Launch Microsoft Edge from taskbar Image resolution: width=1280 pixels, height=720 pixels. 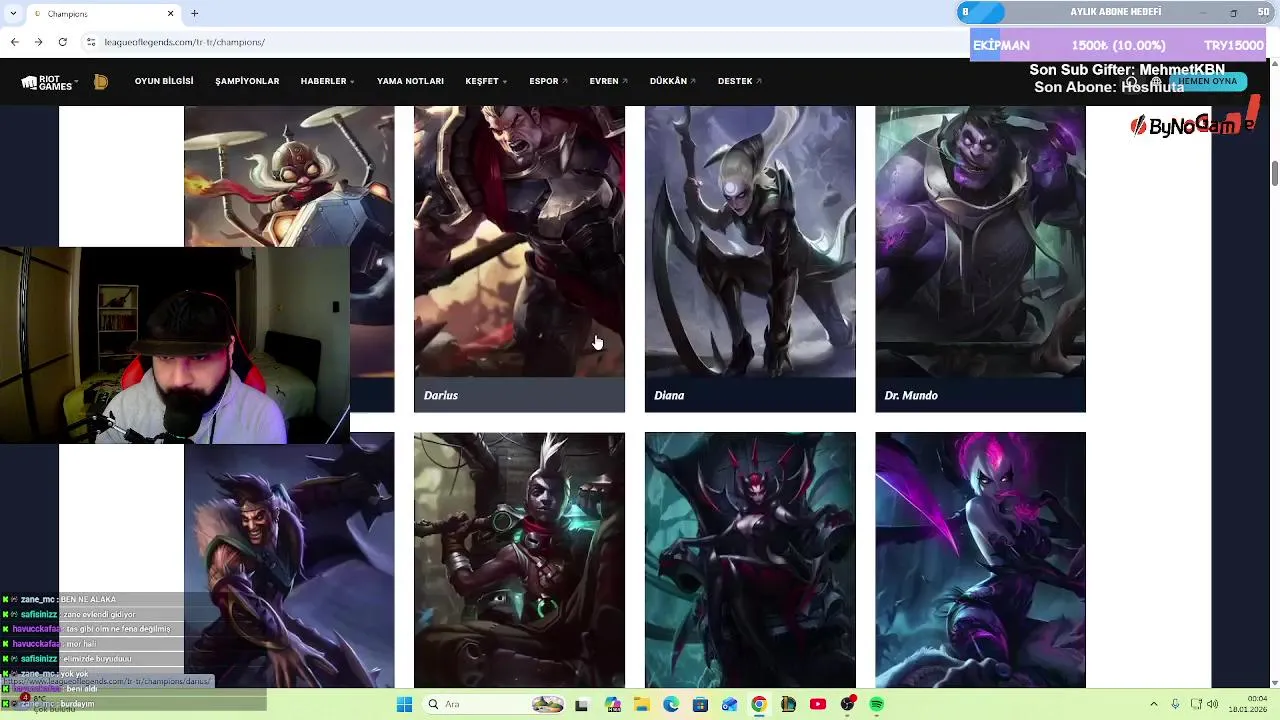671,705
